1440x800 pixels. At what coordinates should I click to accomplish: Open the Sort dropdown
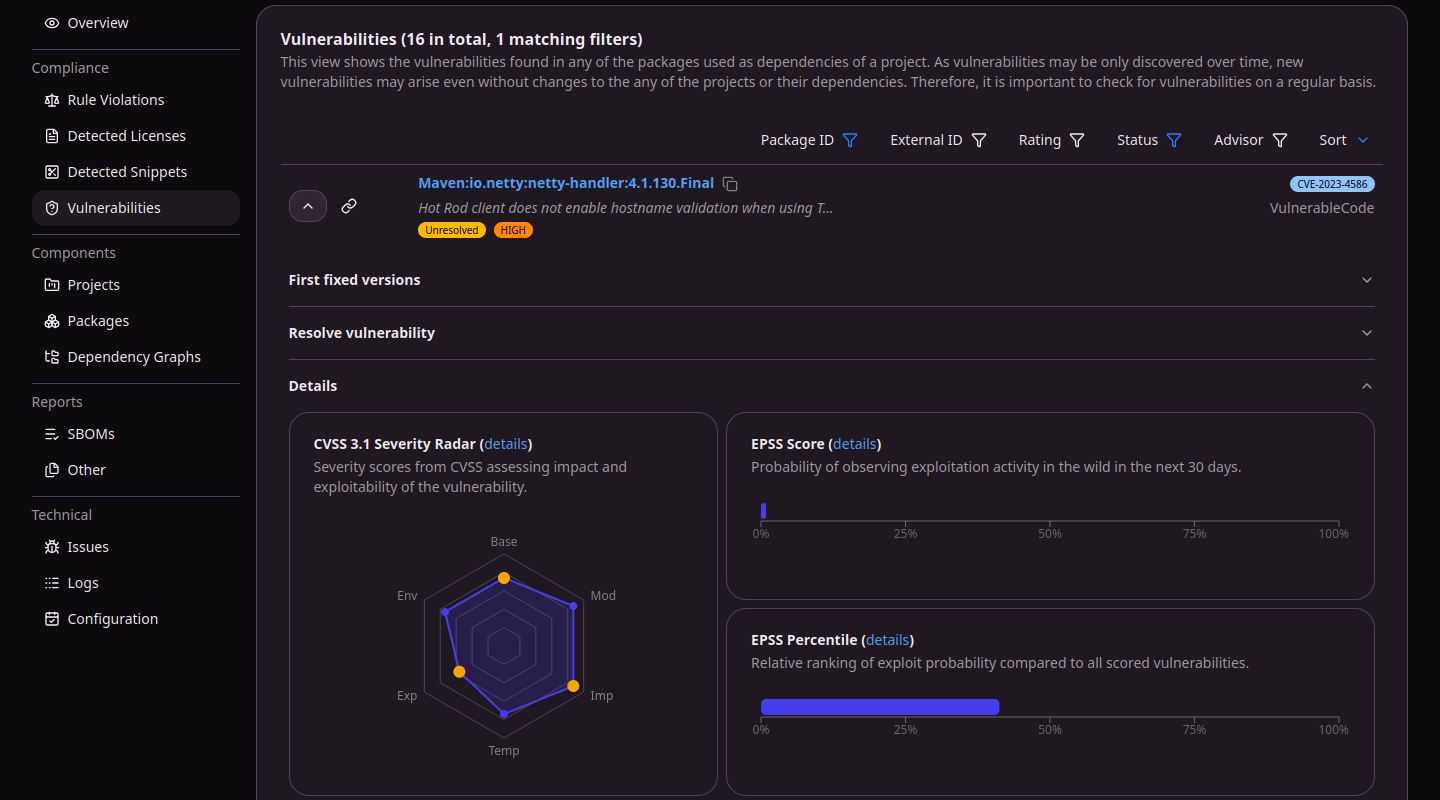[x=1343, y=140]
